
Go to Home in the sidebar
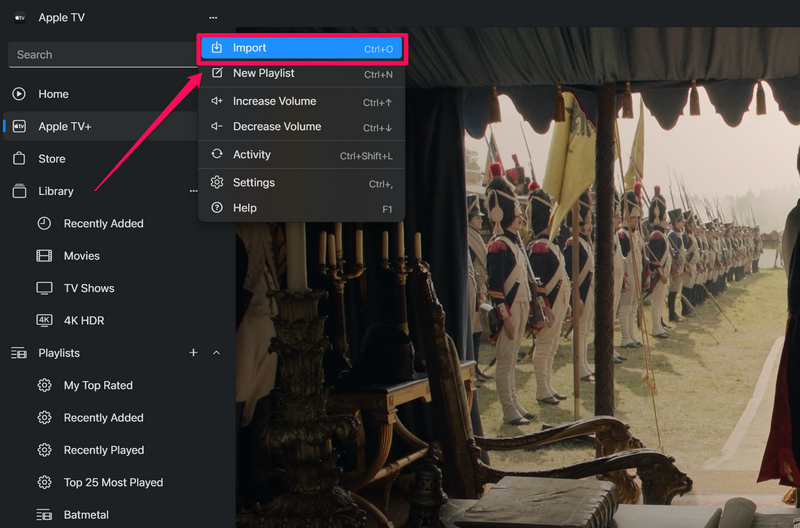point(53,94)
